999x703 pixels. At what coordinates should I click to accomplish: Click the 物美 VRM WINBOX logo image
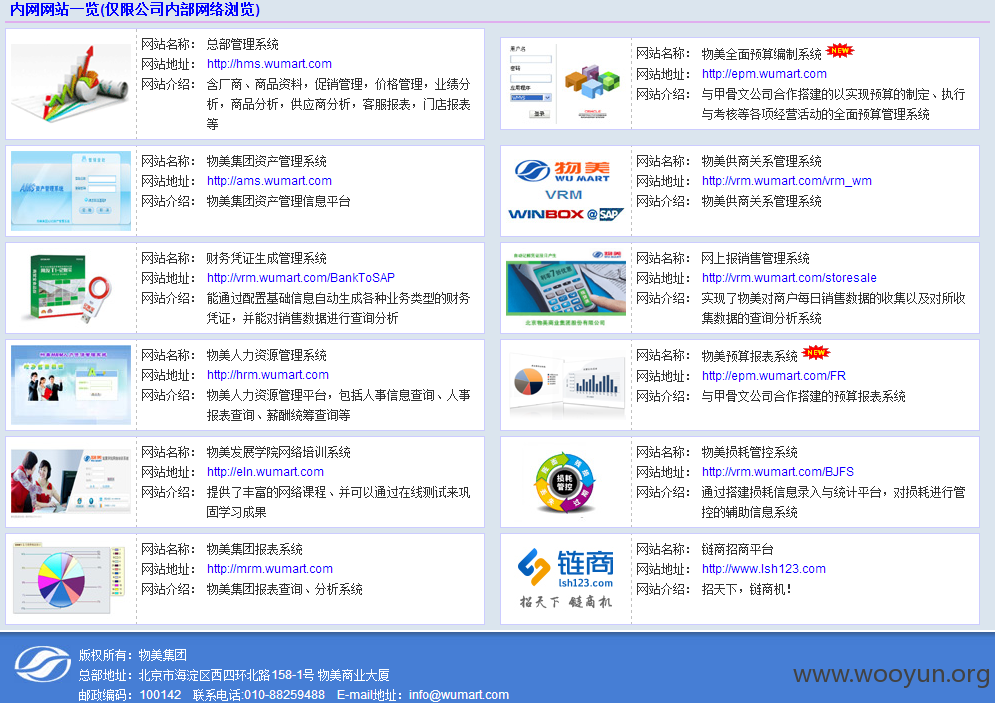pyautogui.click(x=566, y=191)
